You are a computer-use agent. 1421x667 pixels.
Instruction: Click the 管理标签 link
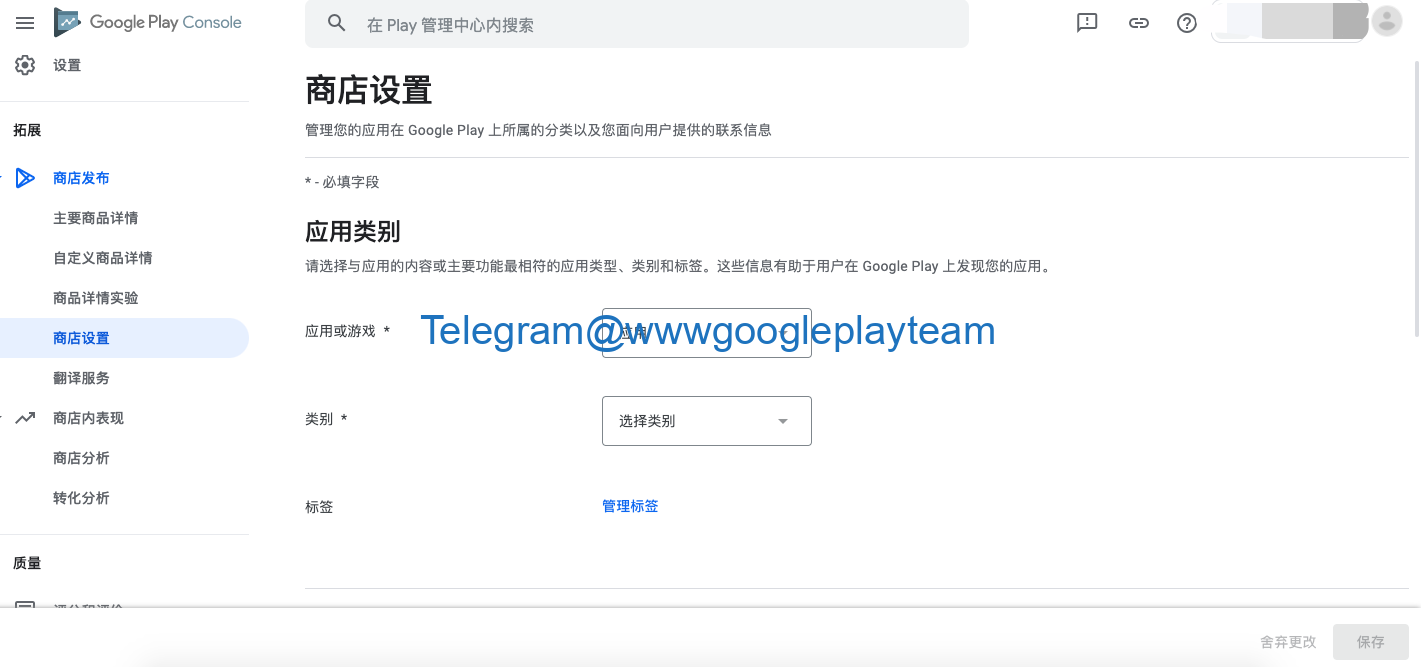[x=630, y=506]
